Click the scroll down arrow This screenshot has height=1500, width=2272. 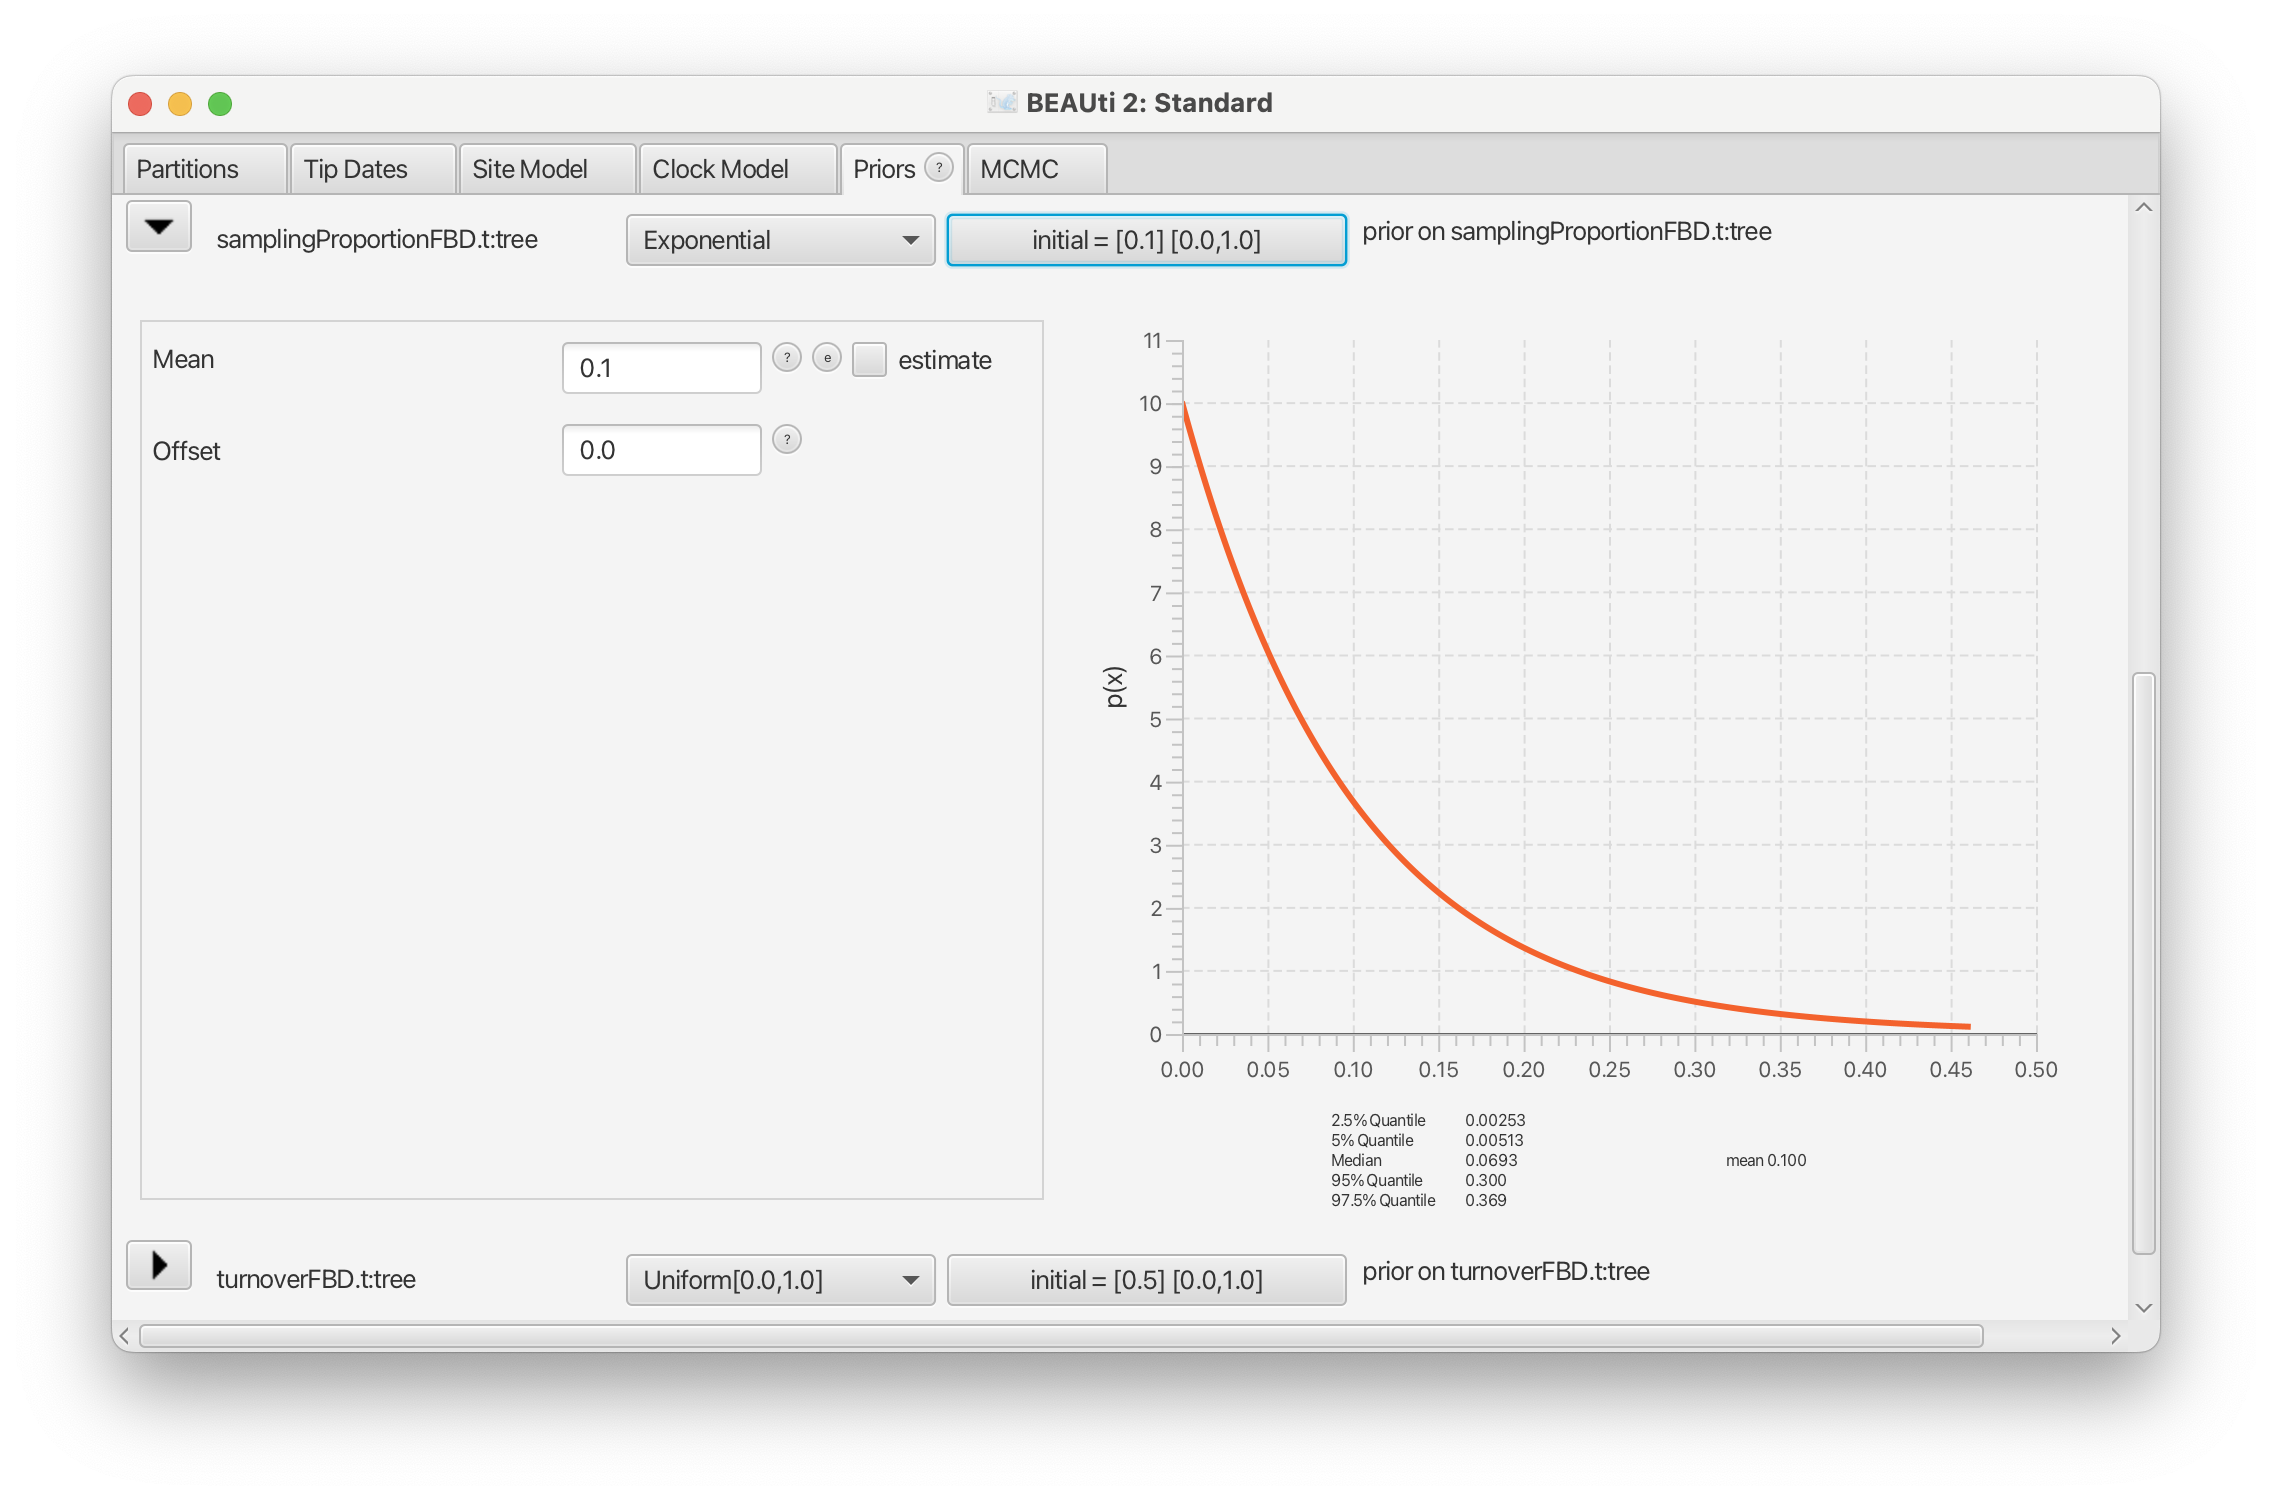click(2143, 1308)
